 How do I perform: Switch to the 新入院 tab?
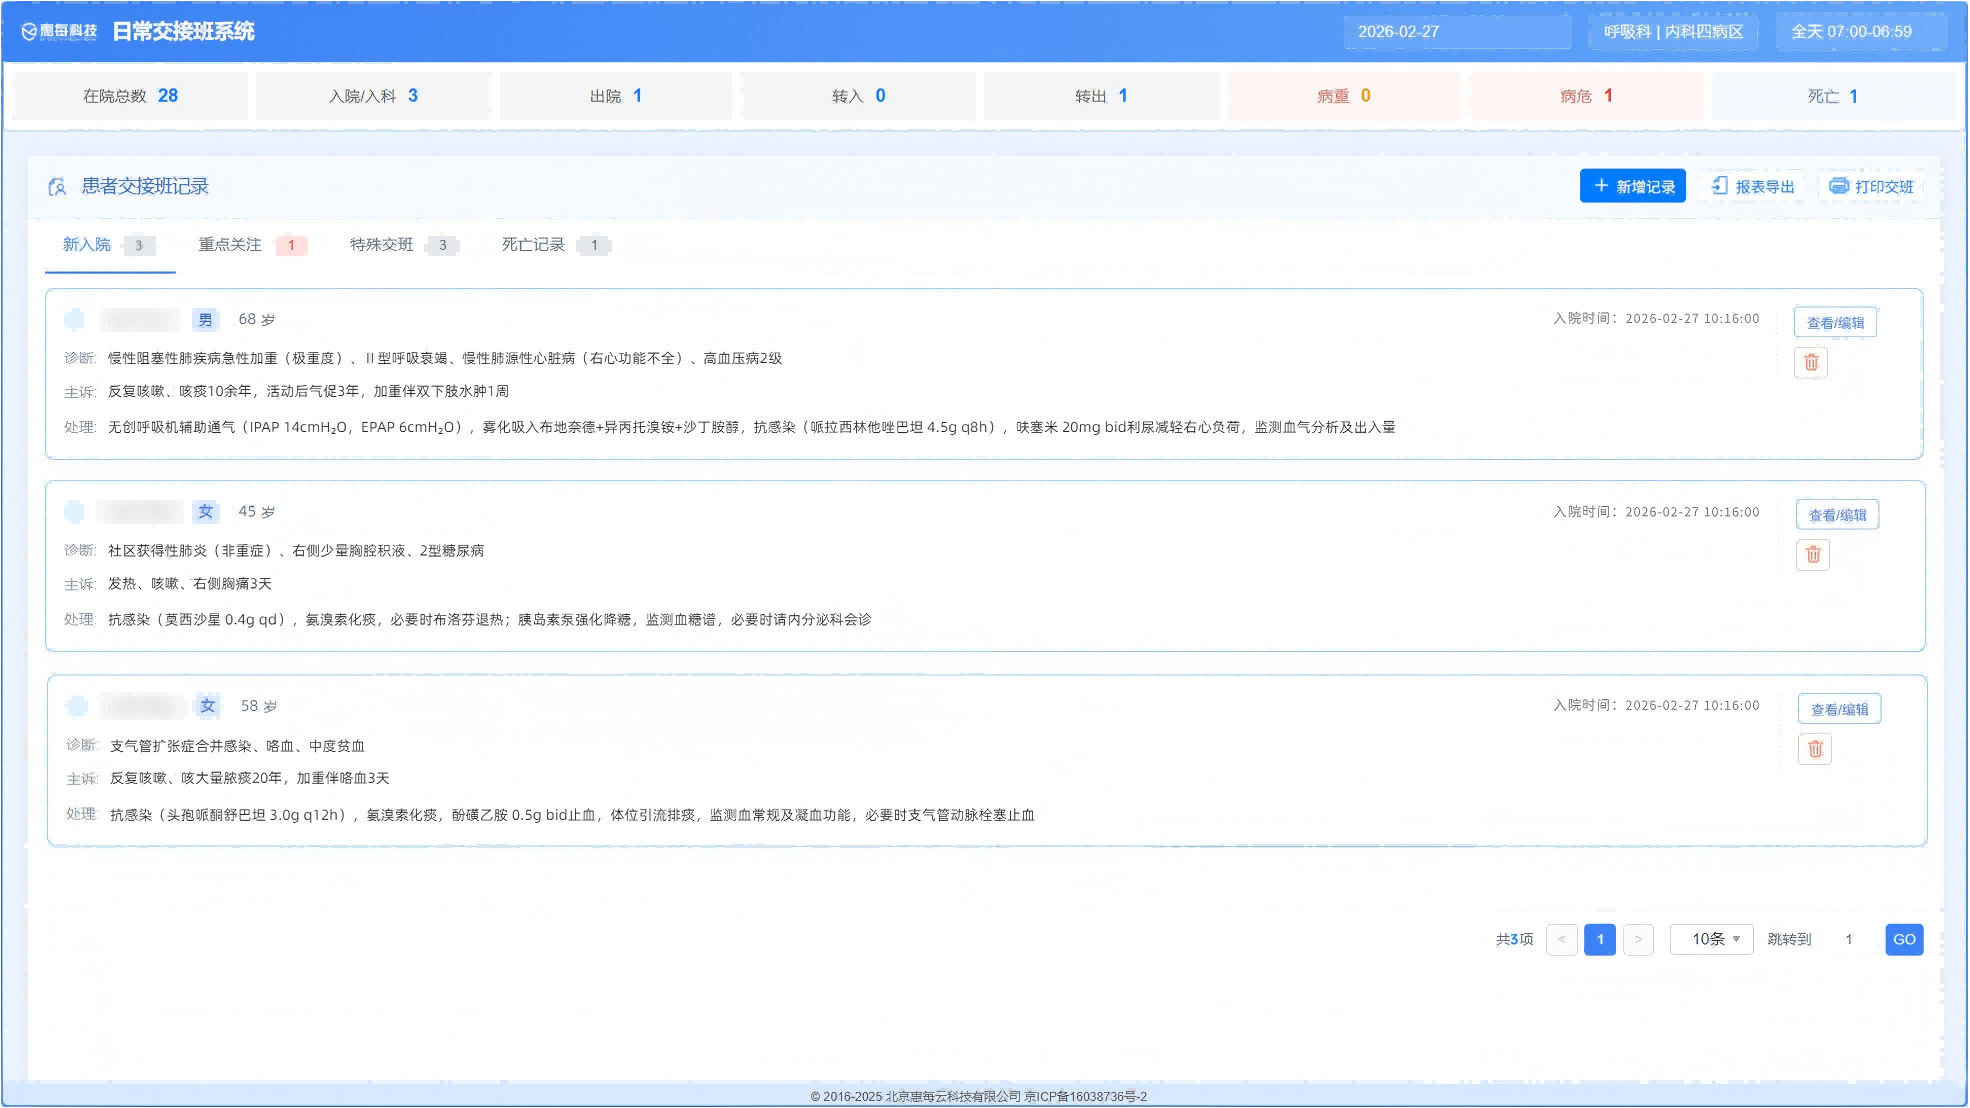click(109, 245)
